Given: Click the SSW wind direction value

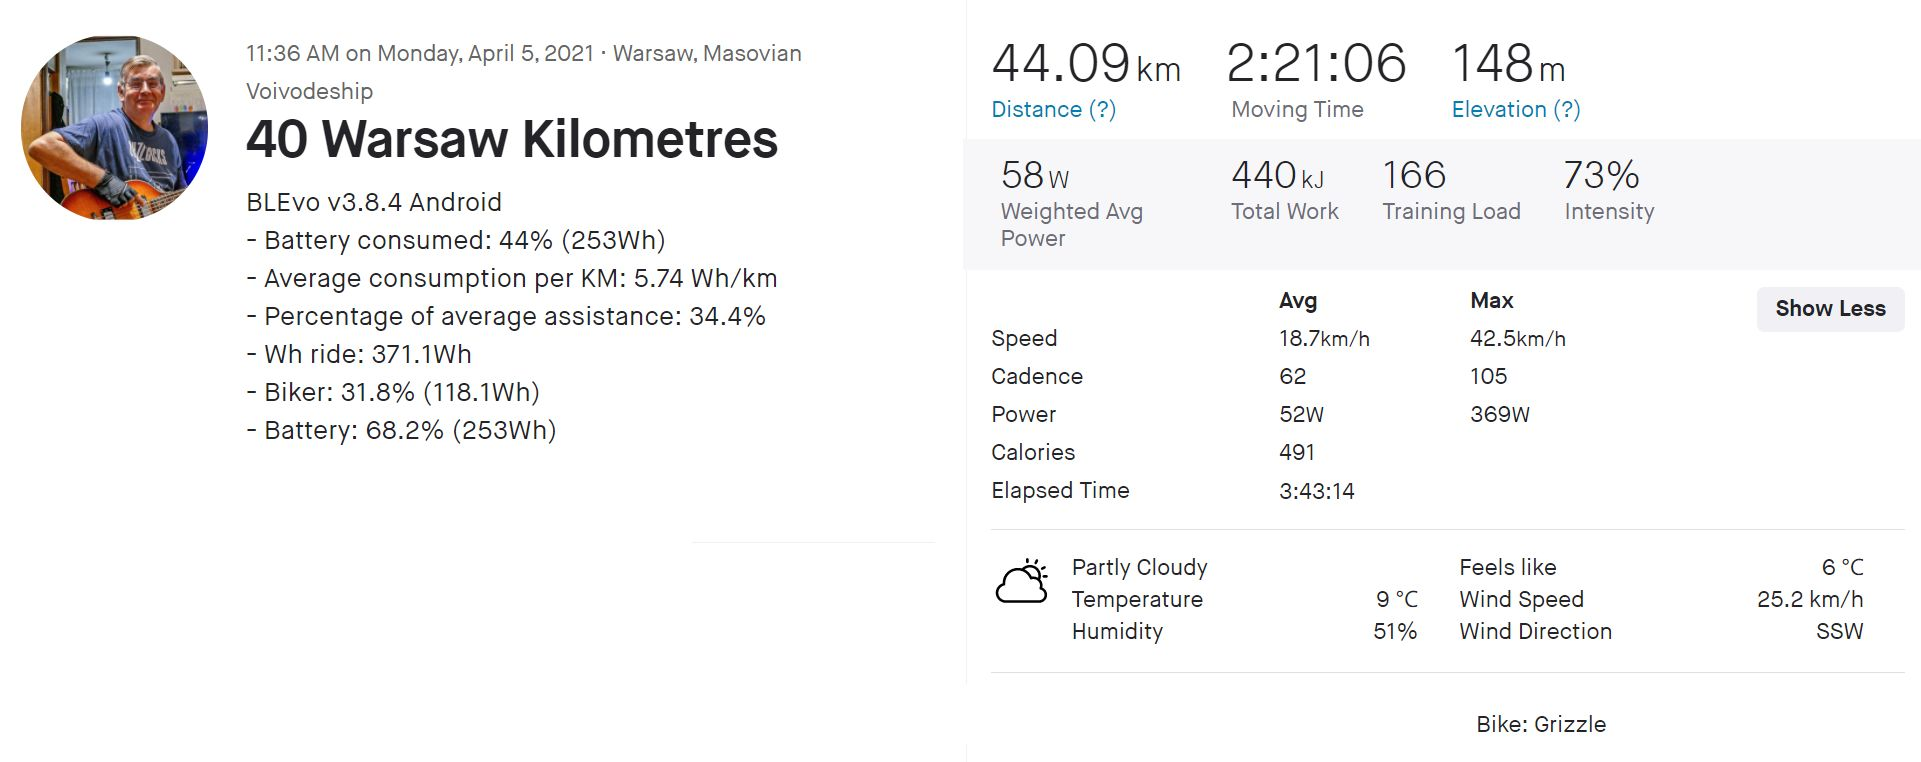Looking at the screenshot, I should tap(1839, 632).
